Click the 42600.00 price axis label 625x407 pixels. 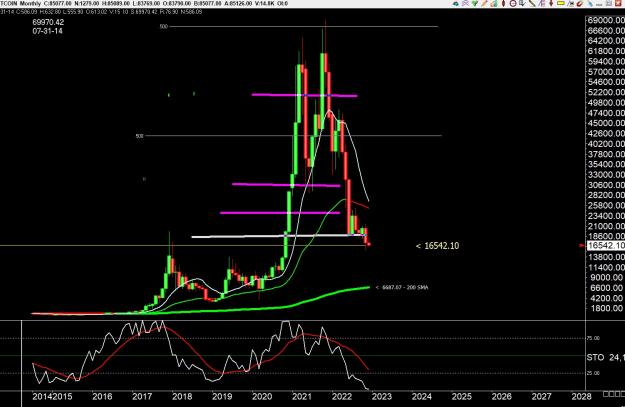tap(606, 134)
